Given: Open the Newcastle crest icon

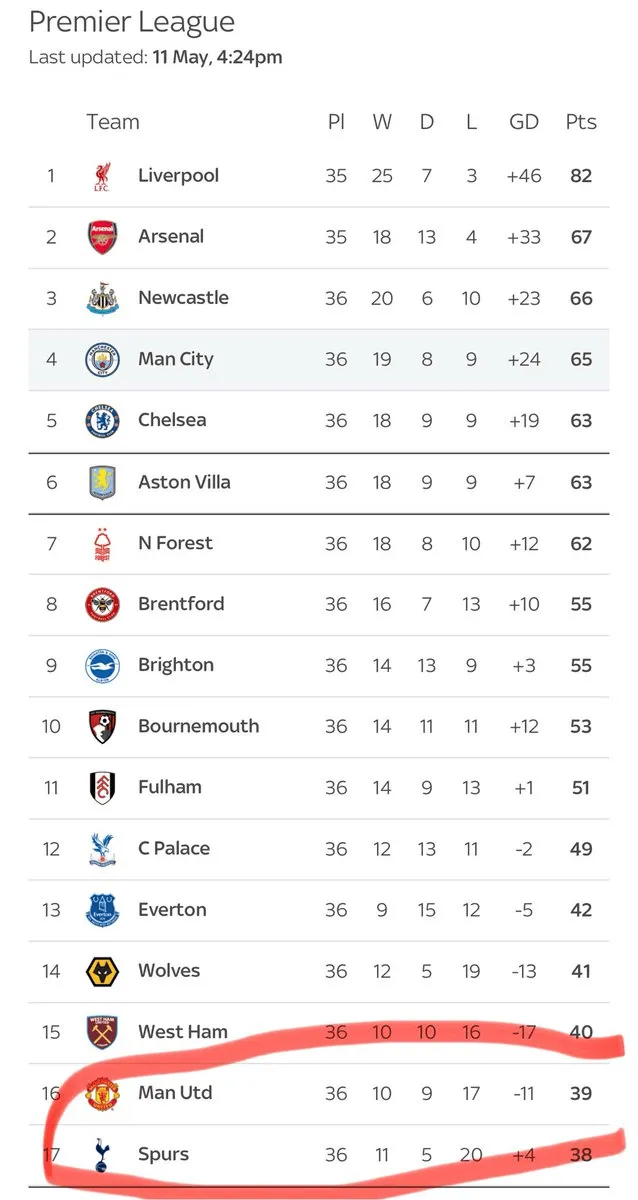Looking at the screenshot, I should [x=102, y=298].
